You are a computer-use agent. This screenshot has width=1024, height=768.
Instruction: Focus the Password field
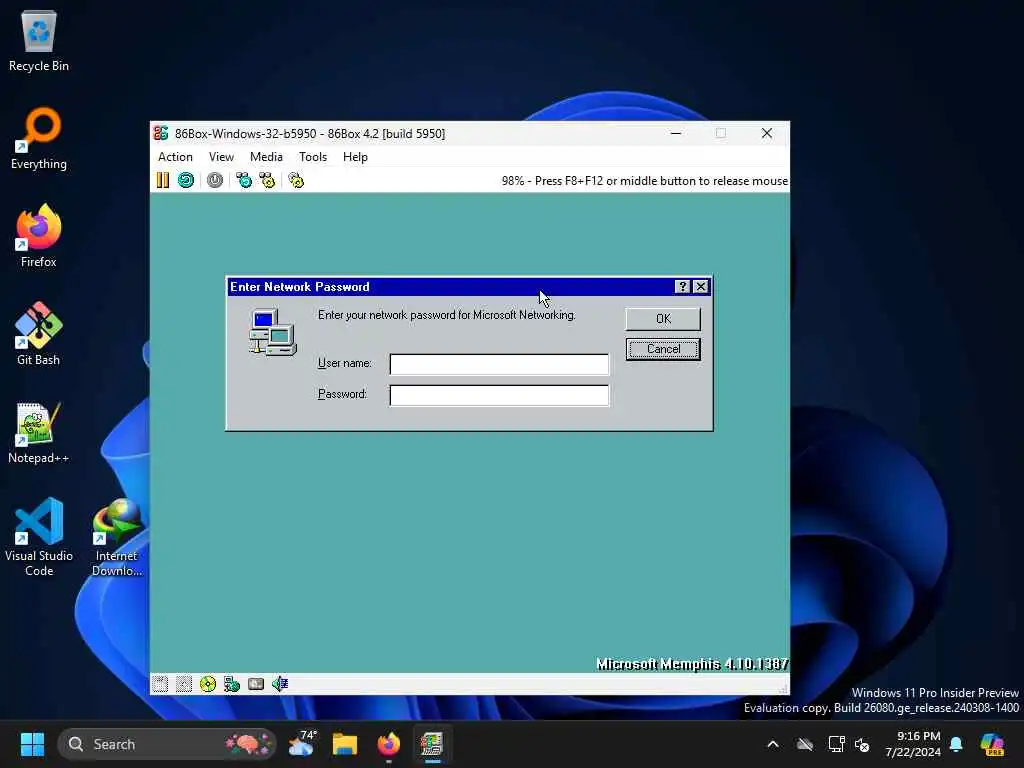[x=499, y=395]
